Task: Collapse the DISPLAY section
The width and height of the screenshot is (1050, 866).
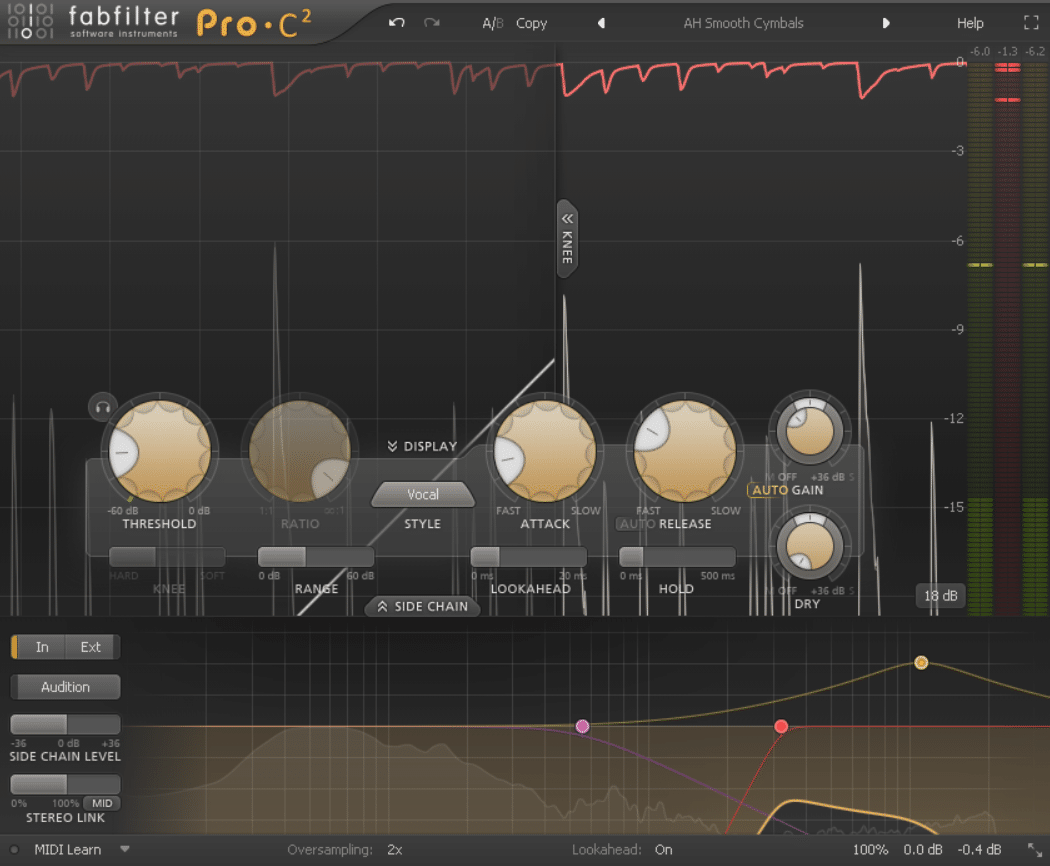Action: [422, 446]
